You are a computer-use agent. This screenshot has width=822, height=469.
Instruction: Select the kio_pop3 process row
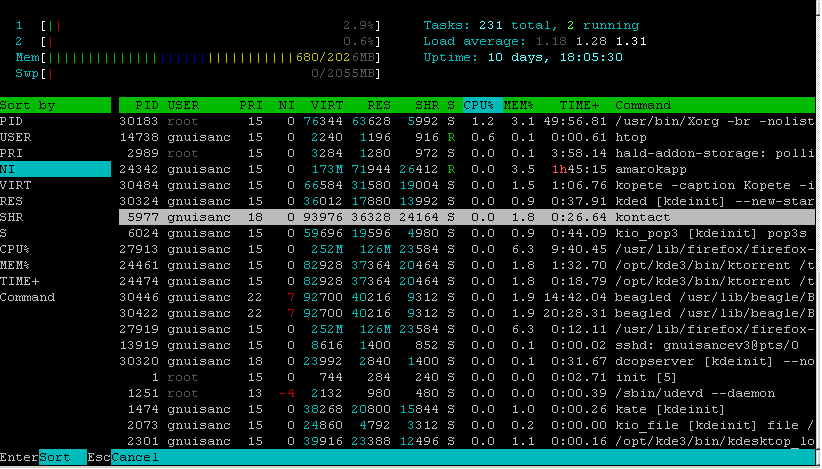pyautogui.click(x=467, y=233)
